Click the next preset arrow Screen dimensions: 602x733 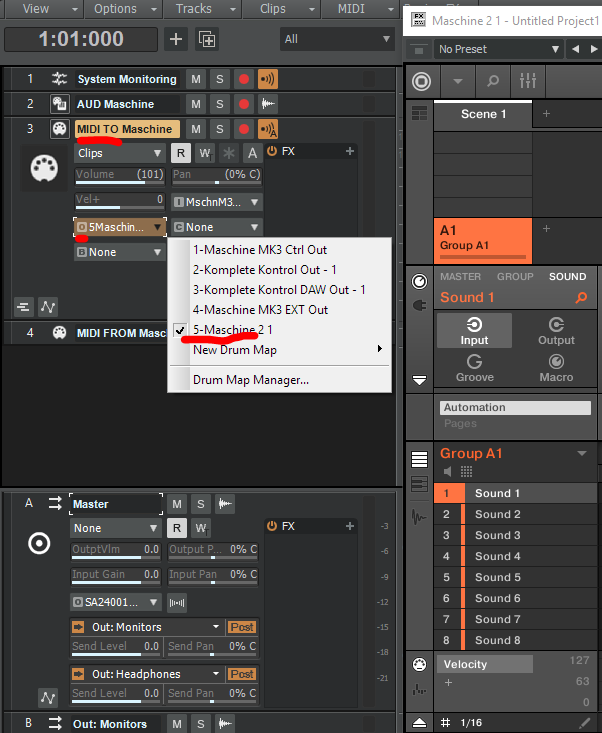tap(594, 49)
